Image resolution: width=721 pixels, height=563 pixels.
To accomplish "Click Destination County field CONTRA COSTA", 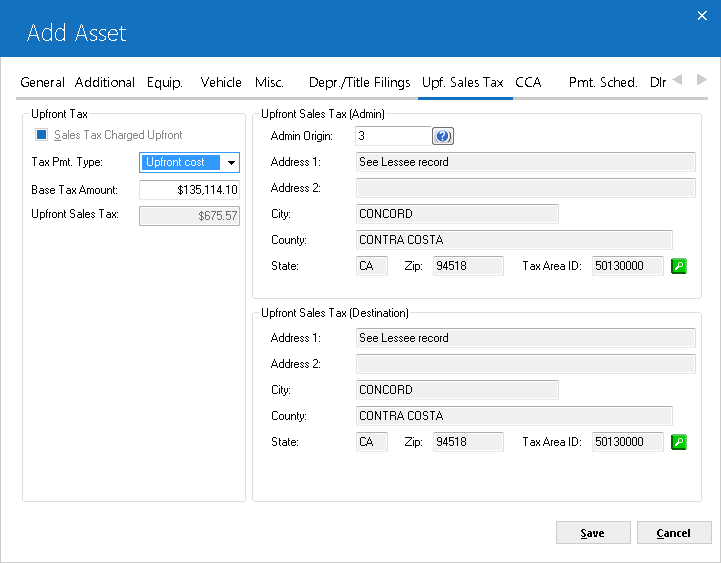I will [x=514, y=416].
